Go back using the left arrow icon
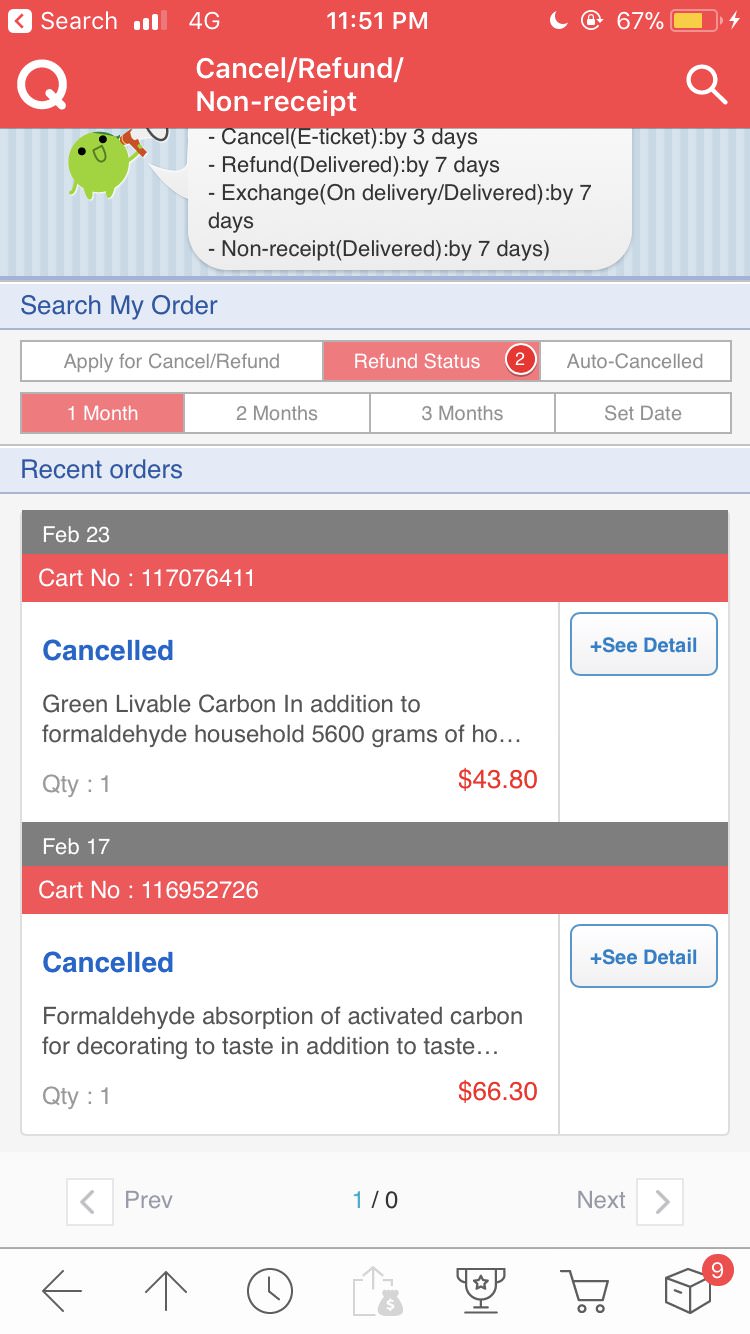The width and height of the screenshot is (750, 1334). click(x=62, y=1291)
